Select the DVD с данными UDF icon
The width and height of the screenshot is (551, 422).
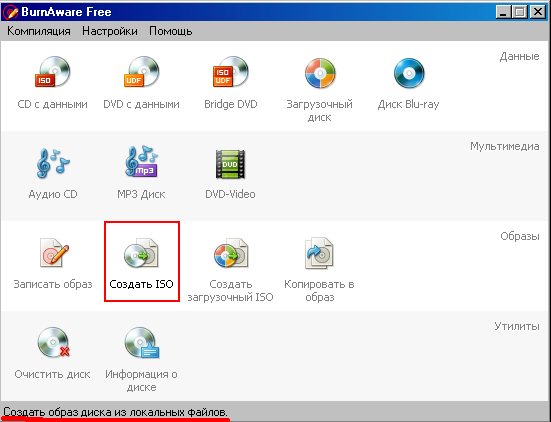(141, 72)
